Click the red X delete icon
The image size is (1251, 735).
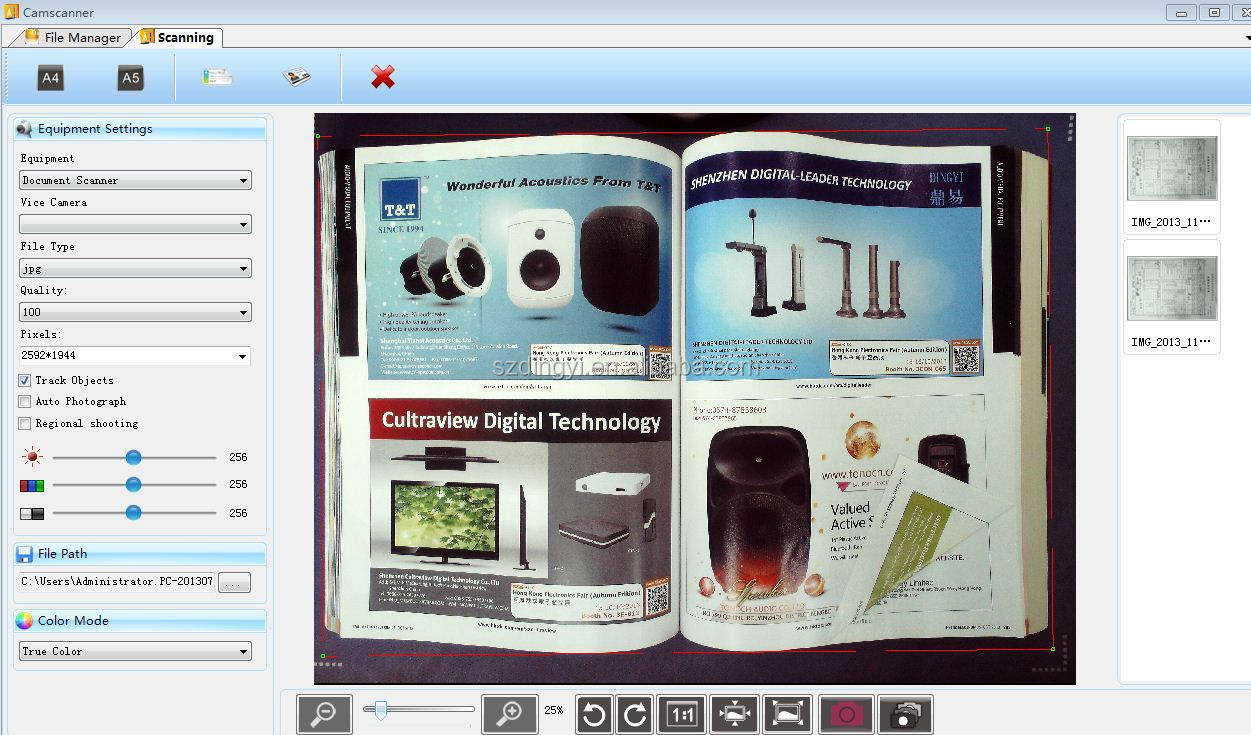pyautogui.click(x=383, y=77)
